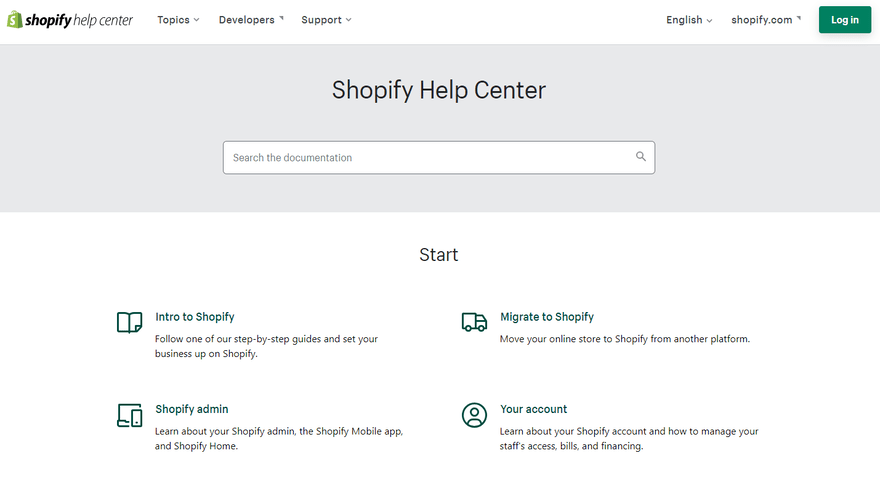Open the Intro to Shopify link

point(195,317)
